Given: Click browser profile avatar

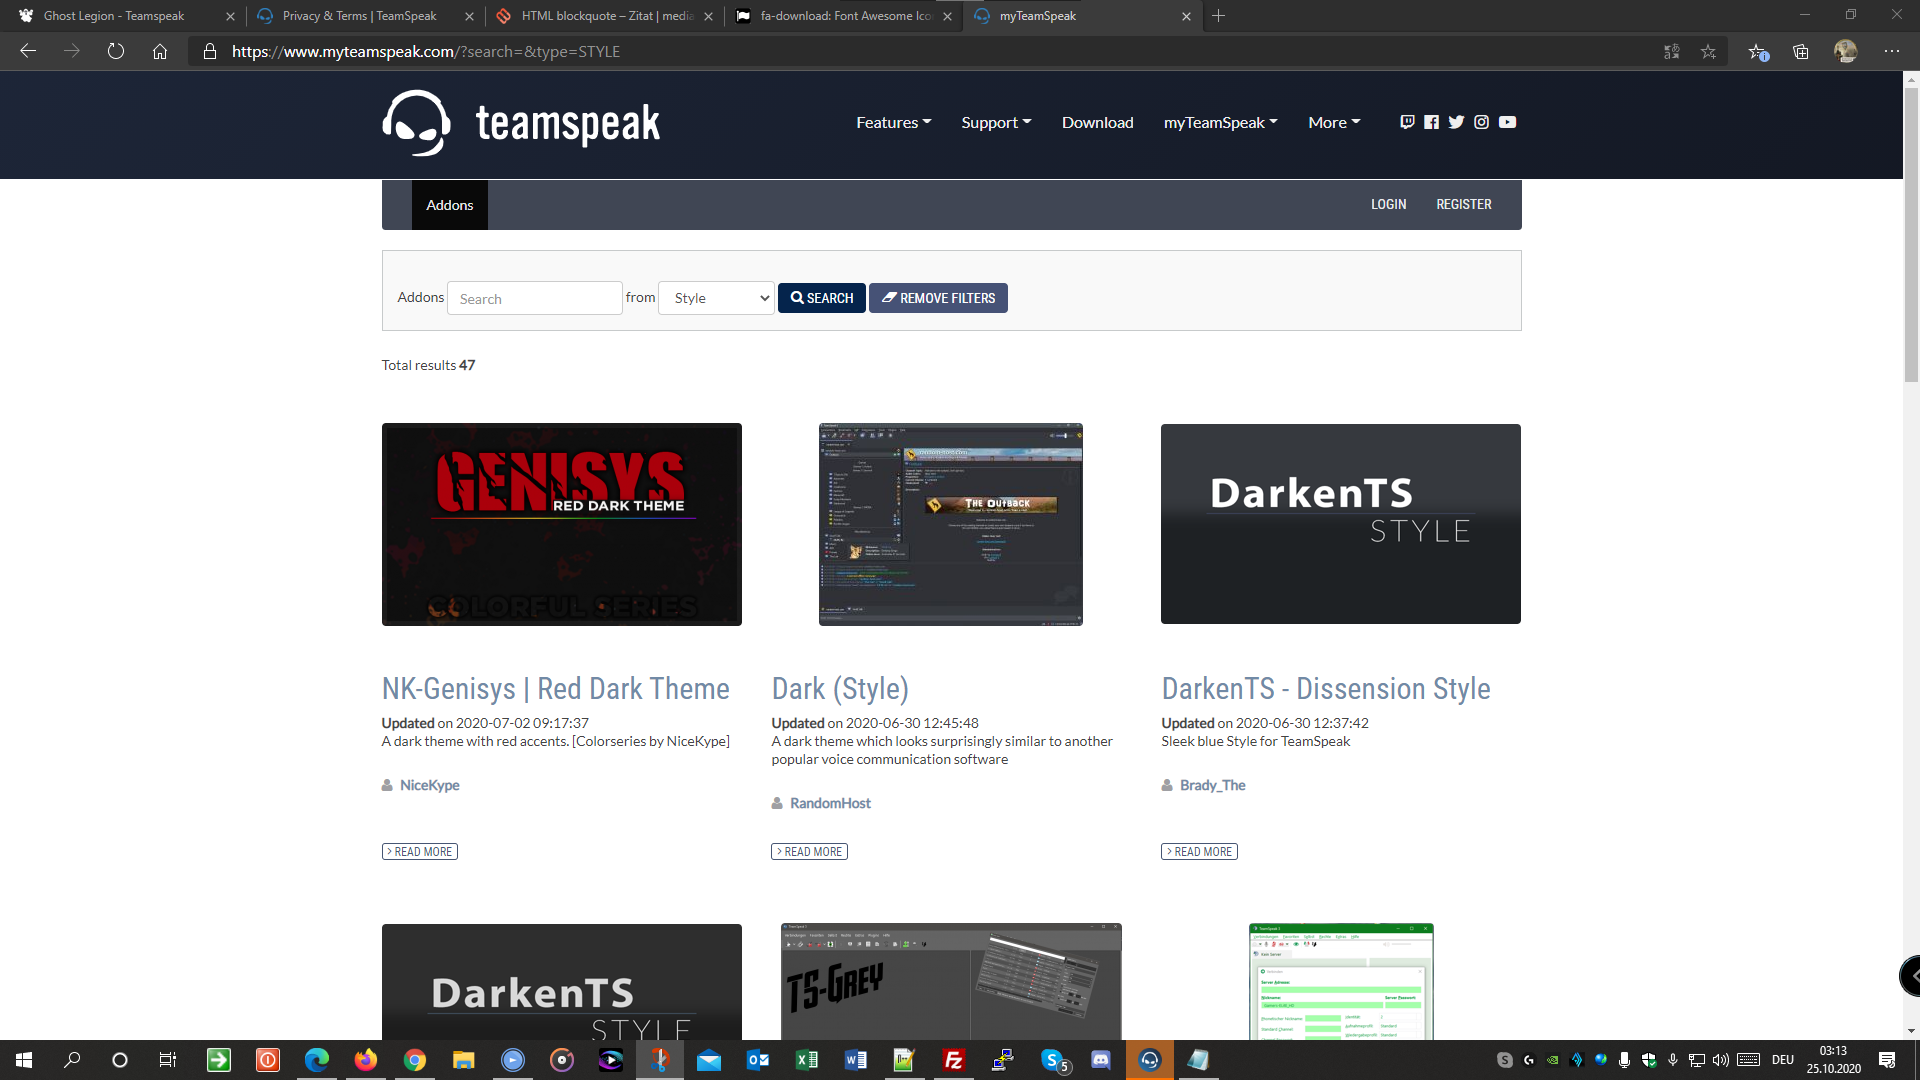Looking at the screenshot, I should pos(1846,51).
